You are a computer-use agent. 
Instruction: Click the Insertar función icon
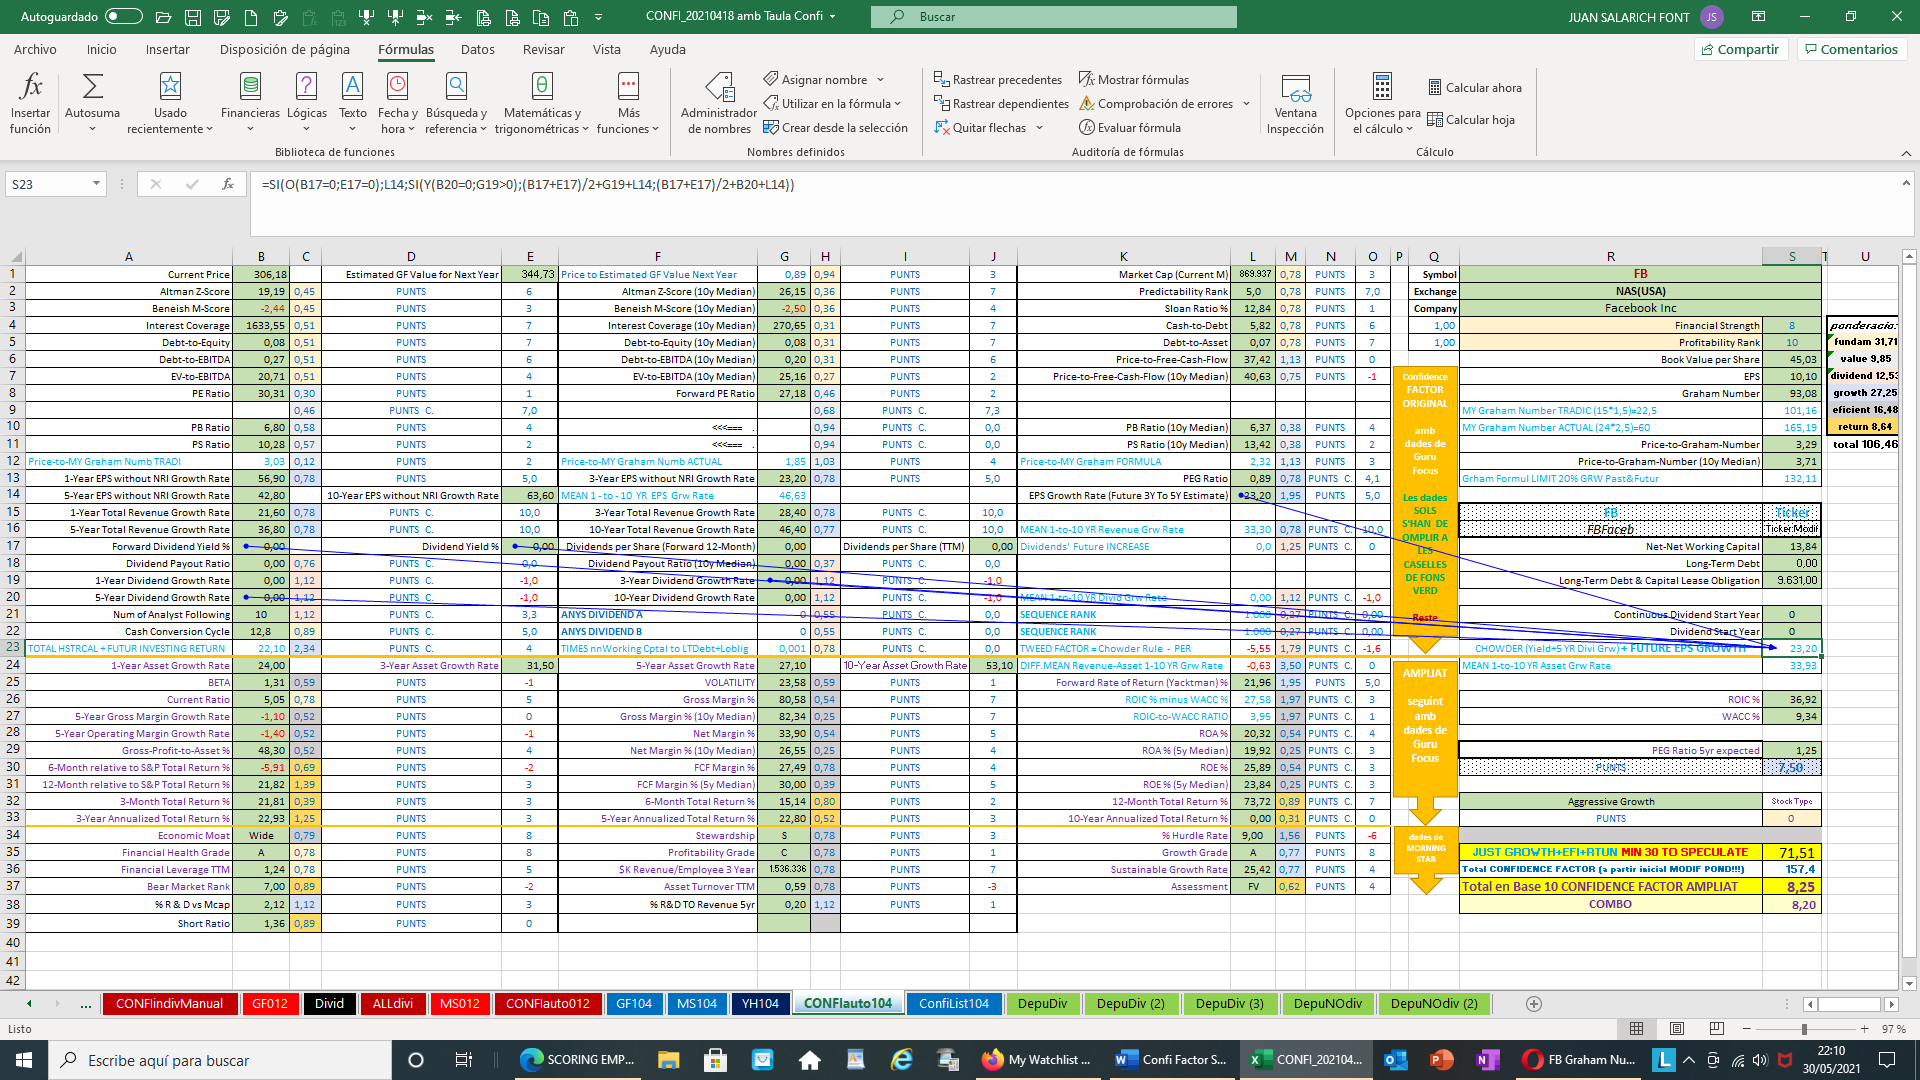30,102
